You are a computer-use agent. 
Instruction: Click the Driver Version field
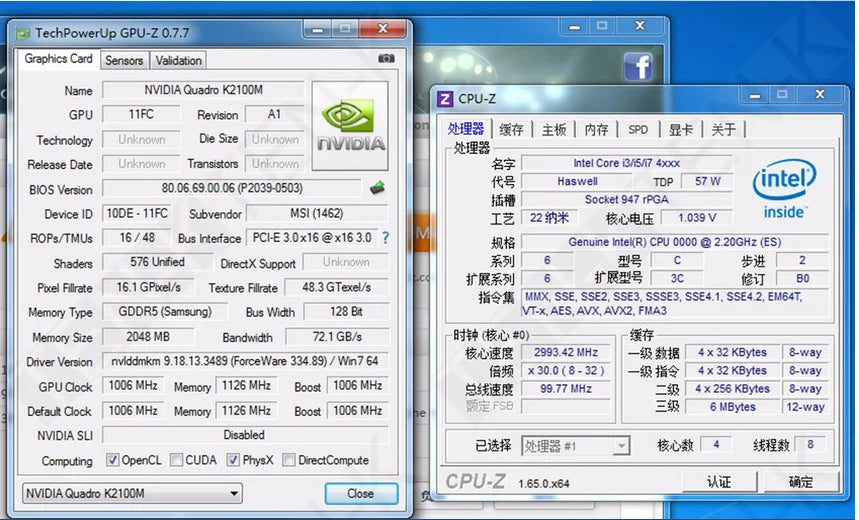pyautogui.click(x=245, y=361)
